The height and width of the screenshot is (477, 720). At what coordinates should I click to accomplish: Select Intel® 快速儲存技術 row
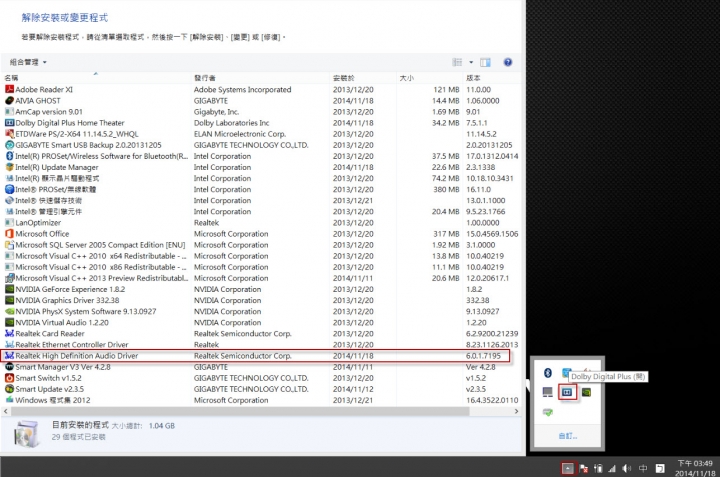coord(262,200)
